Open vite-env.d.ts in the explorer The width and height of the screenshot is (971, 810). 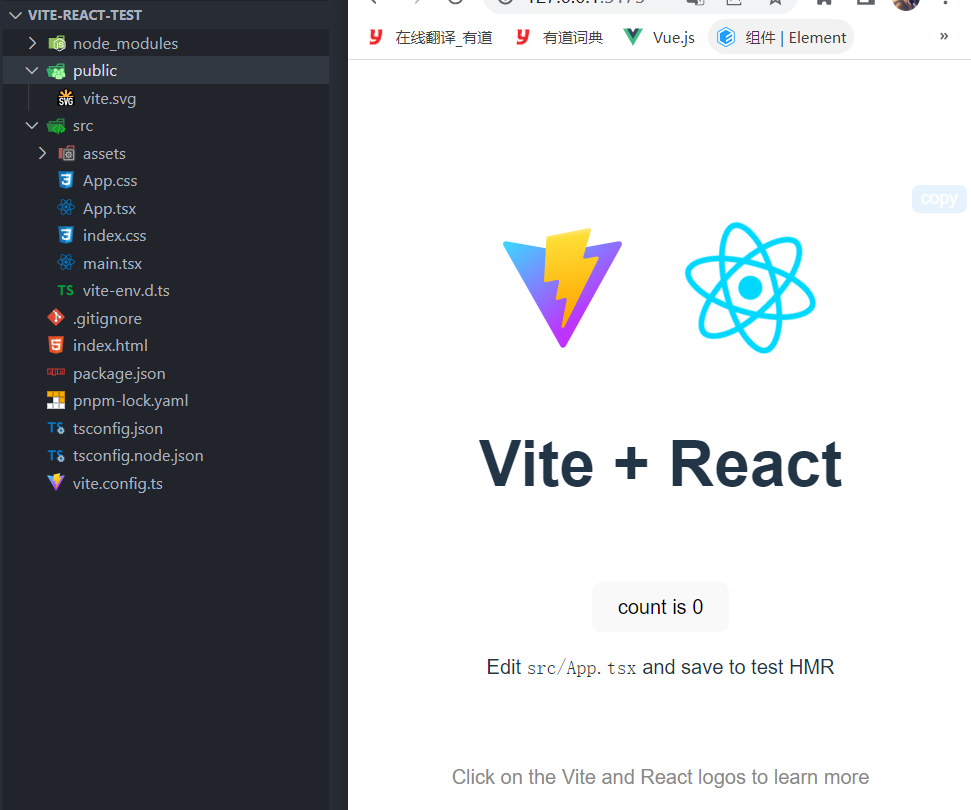[126, 290]
